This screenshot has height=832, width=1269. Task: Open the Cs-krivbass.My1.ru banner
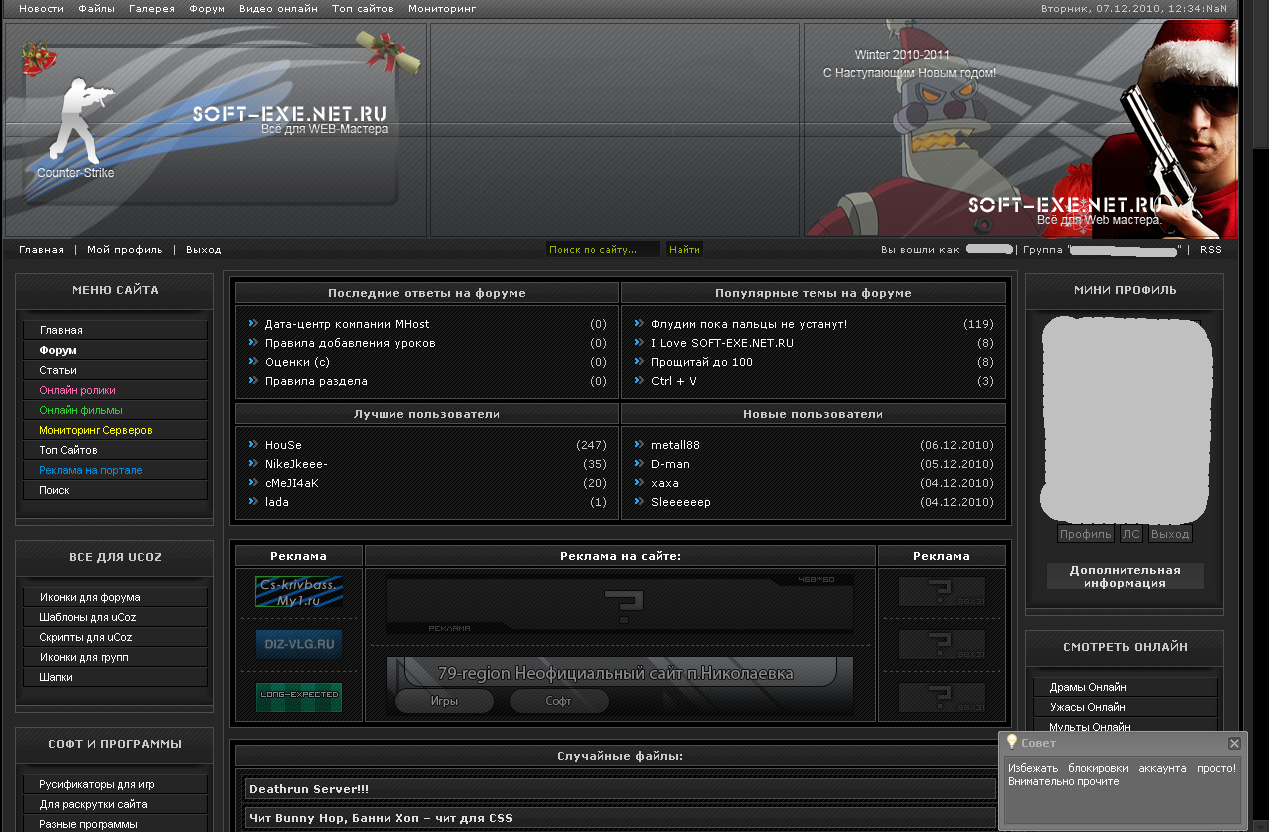point(299,591)
